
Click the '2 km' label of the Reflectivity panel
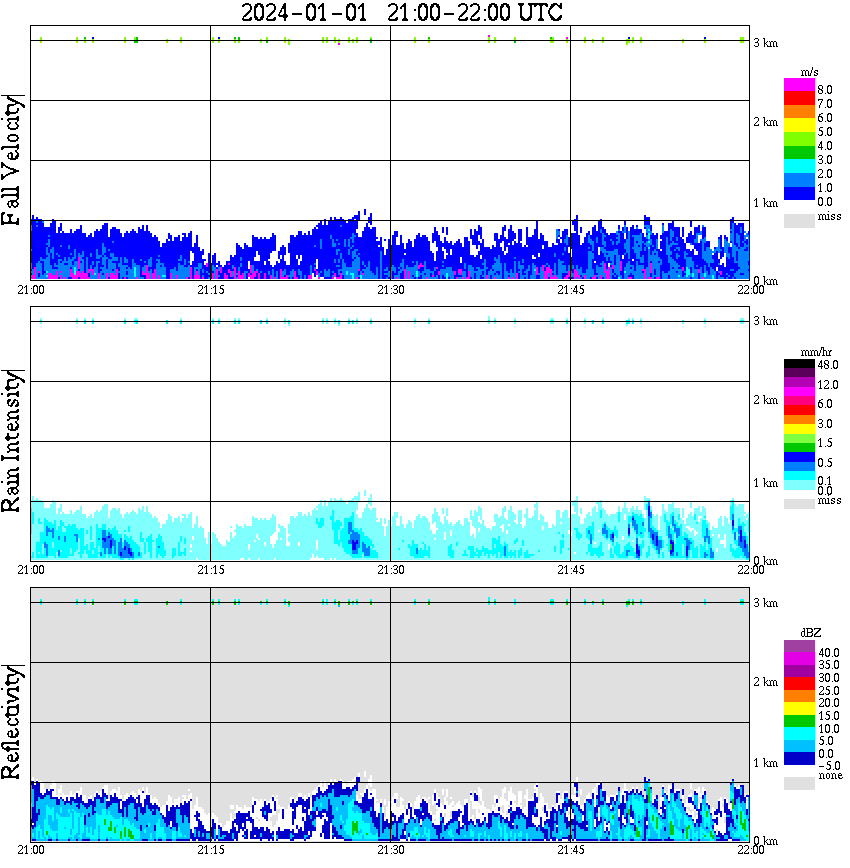[x=765, y=682]
